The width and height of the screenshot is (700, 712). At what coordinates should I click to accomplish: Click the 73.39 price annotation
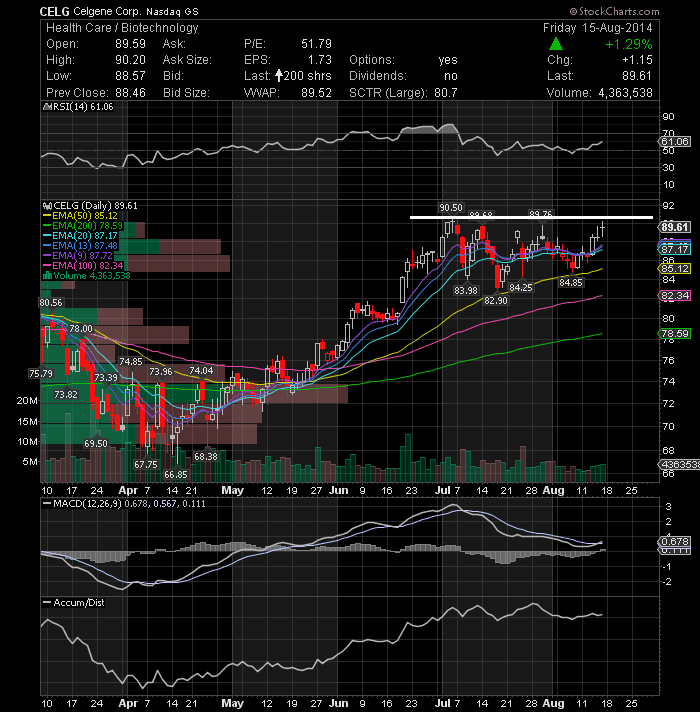(x=106, y=377)
